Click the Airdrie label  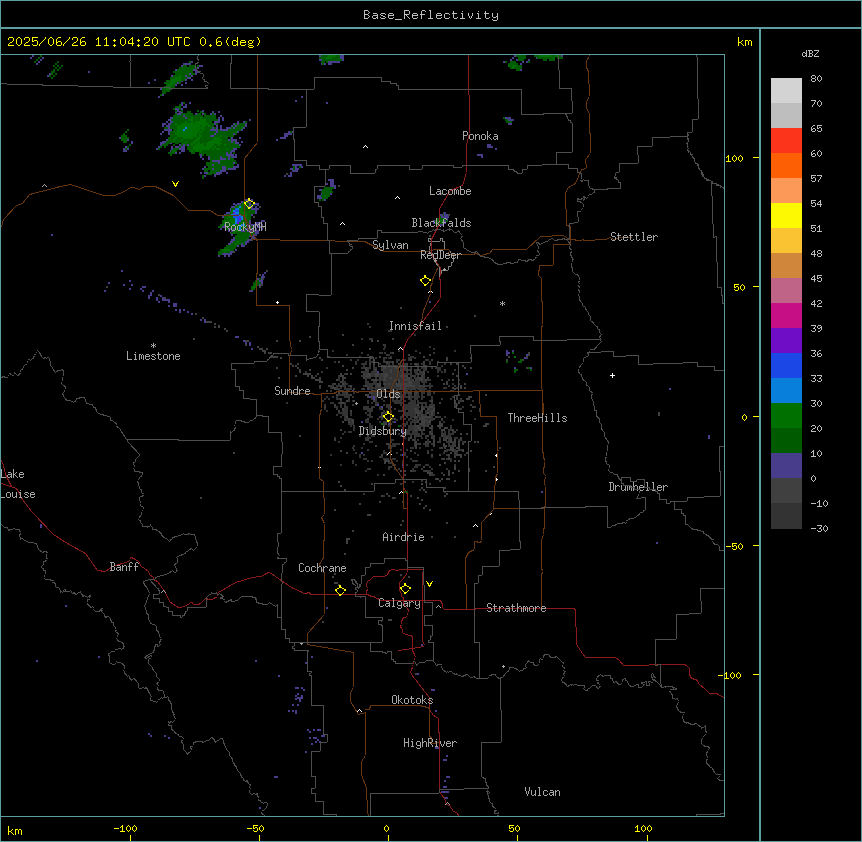coord(403,537)
